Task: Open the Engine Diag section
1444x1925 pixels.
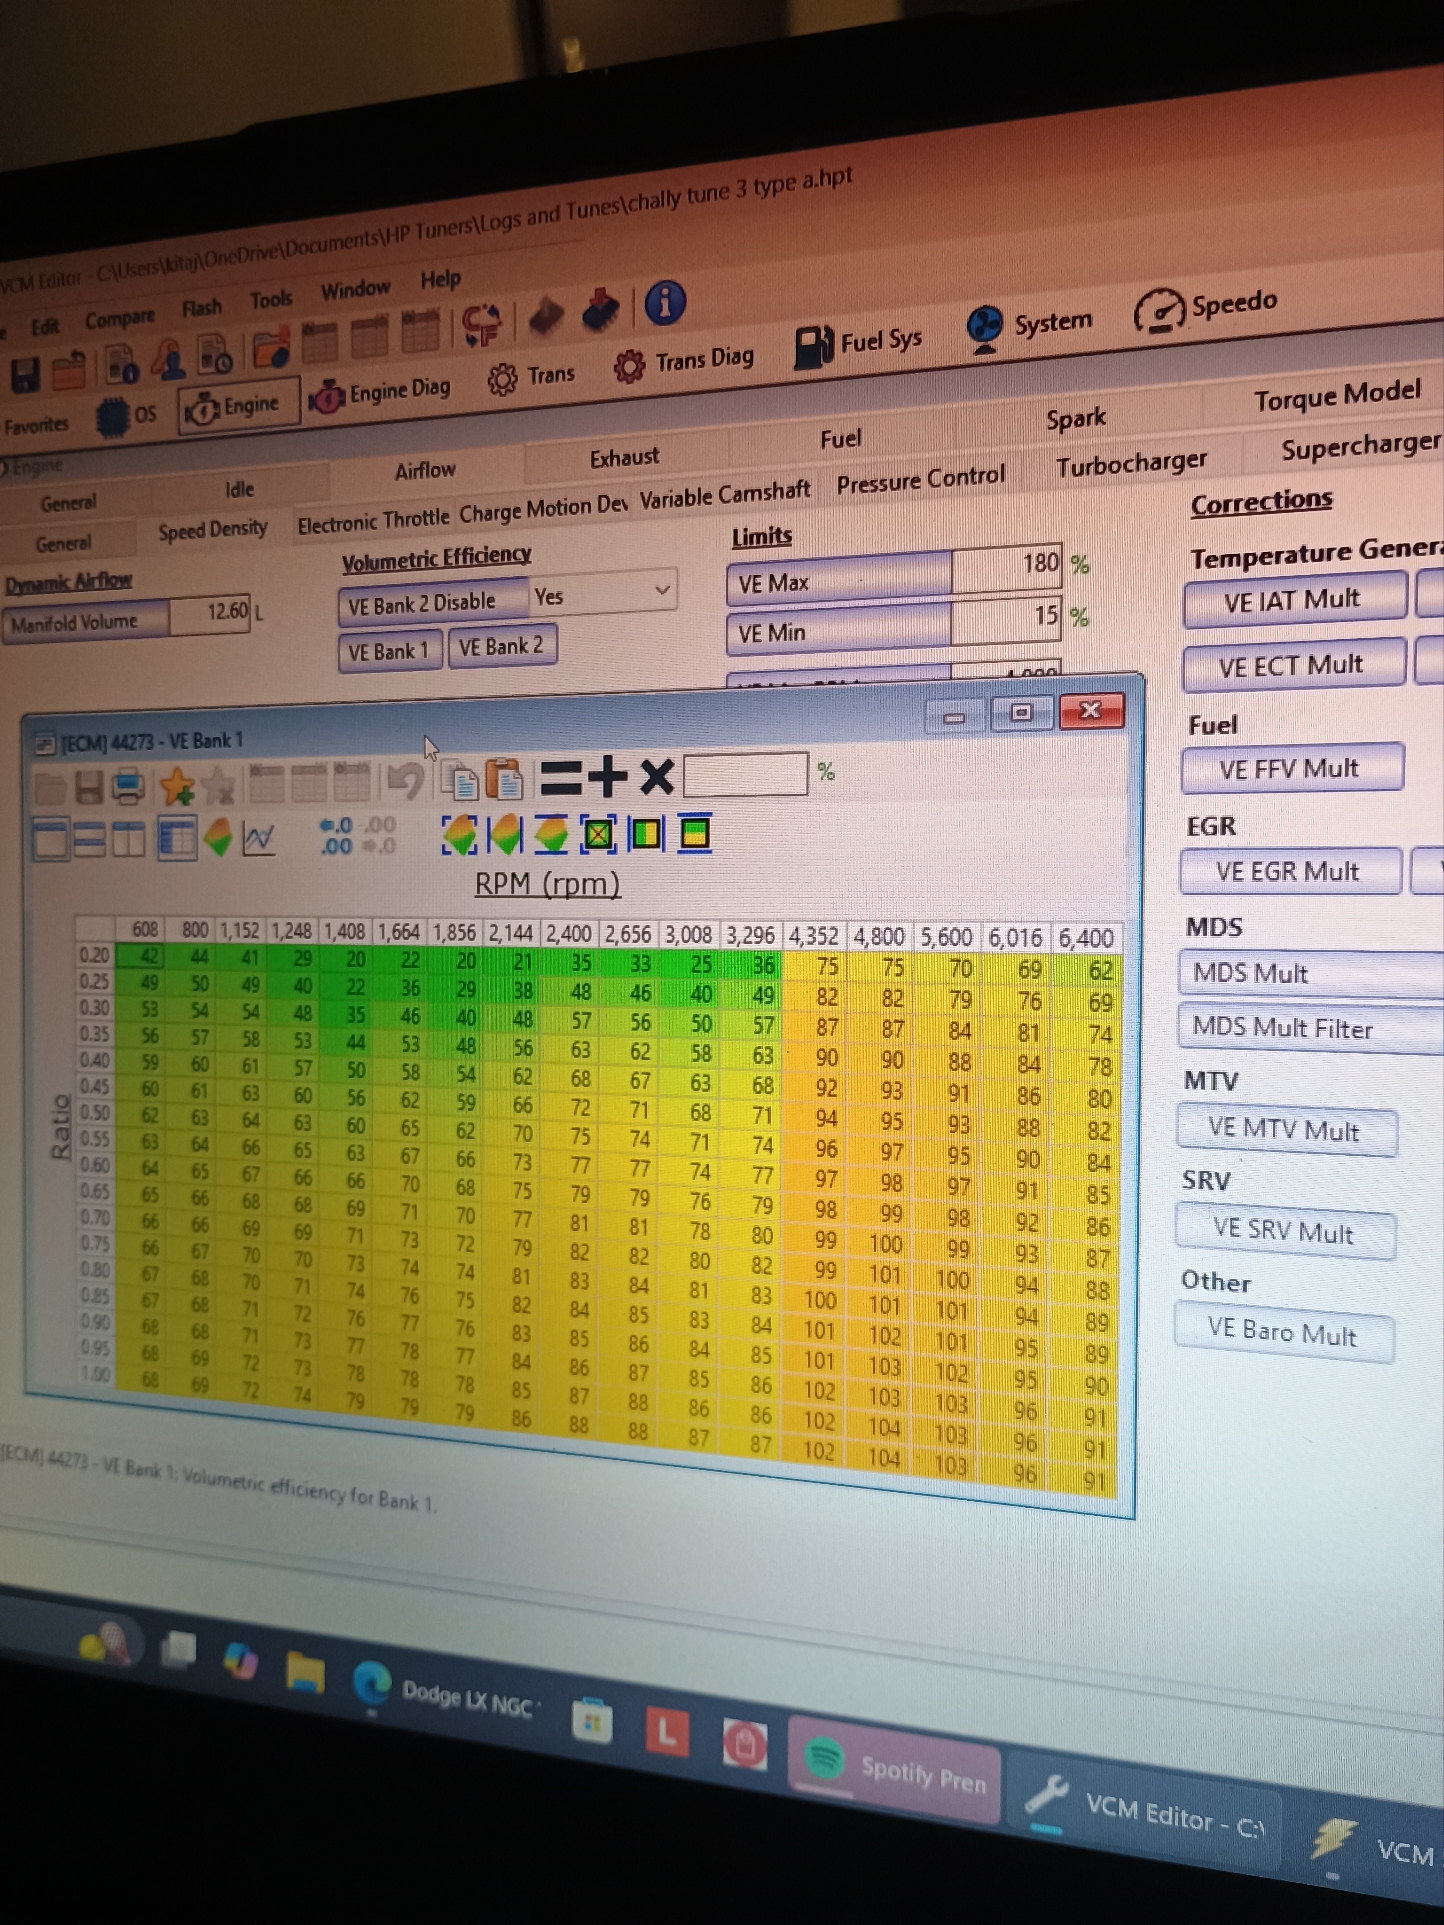Action: [380, 393]
